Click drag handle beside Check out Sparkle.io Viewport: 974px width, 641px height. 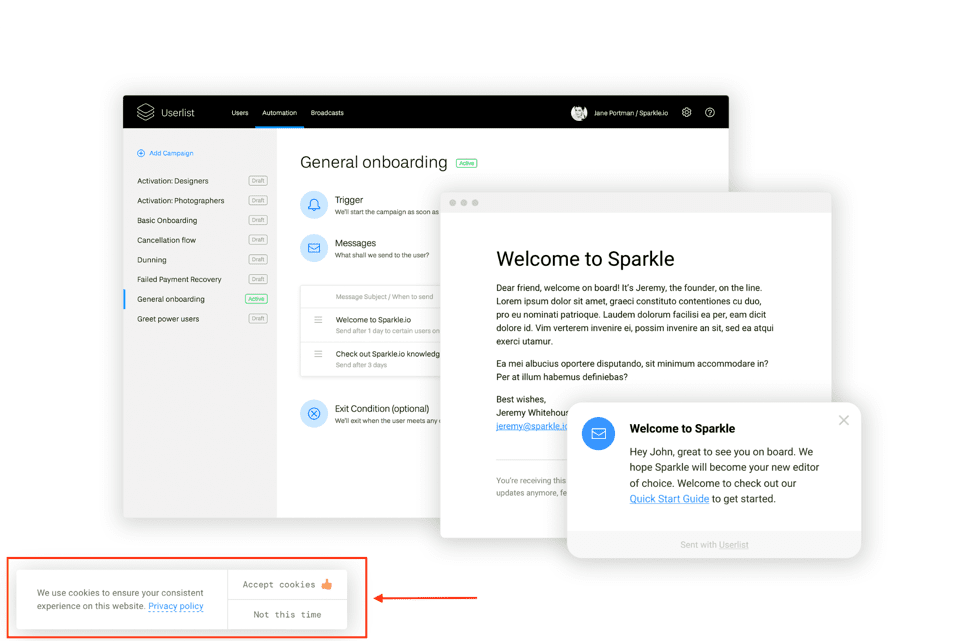(x=318, y=354)
